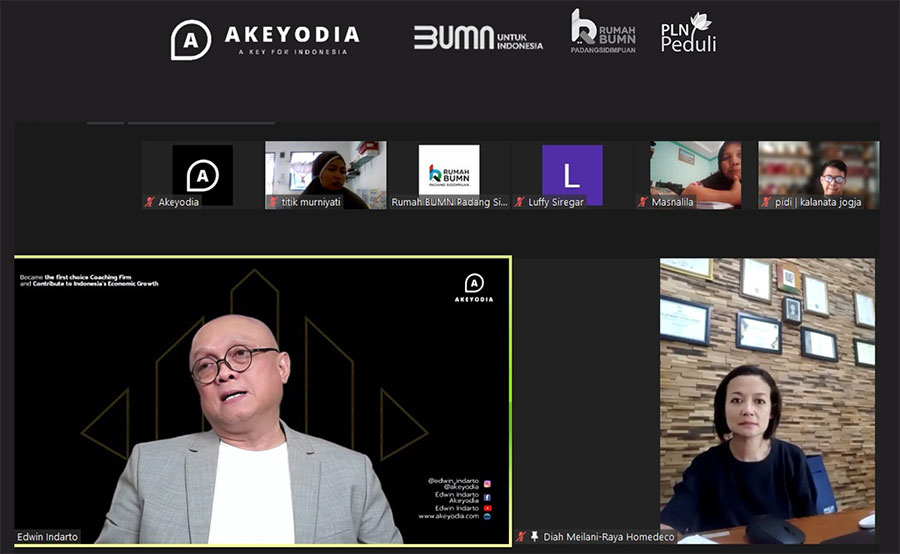Click the muted microphone icon beside Akeyodia
This screenshot has height=554, width=900.
pos(150,202)
